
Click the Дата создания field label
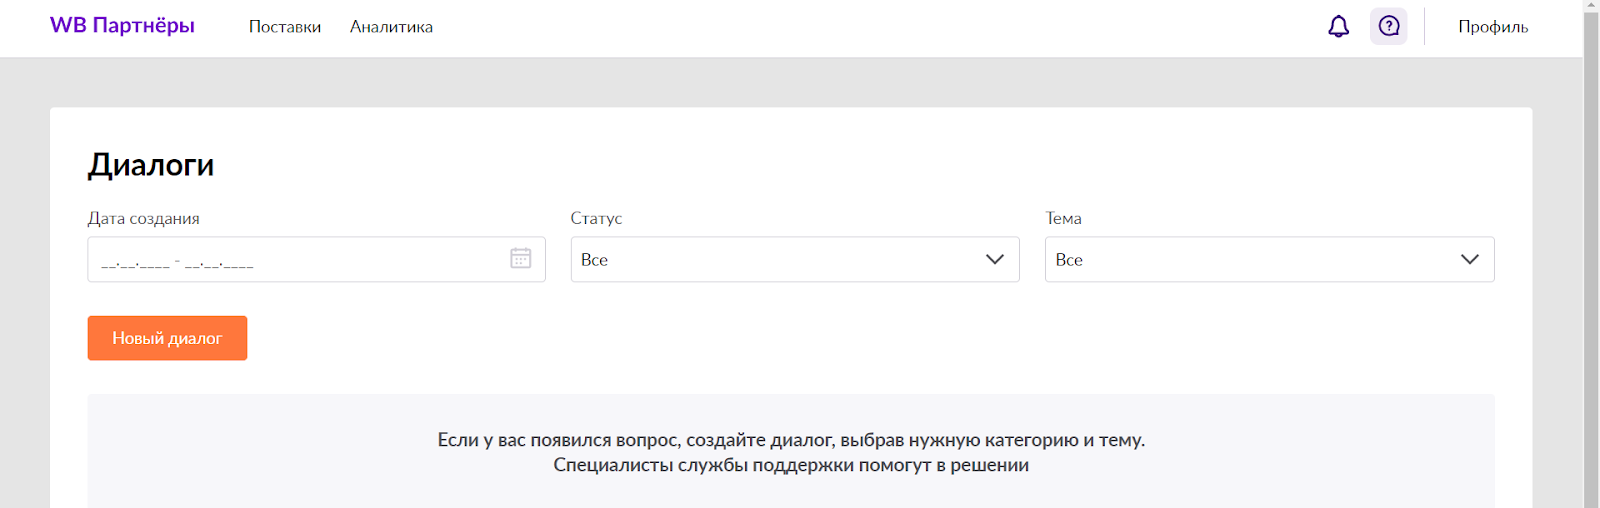(144, 218)
